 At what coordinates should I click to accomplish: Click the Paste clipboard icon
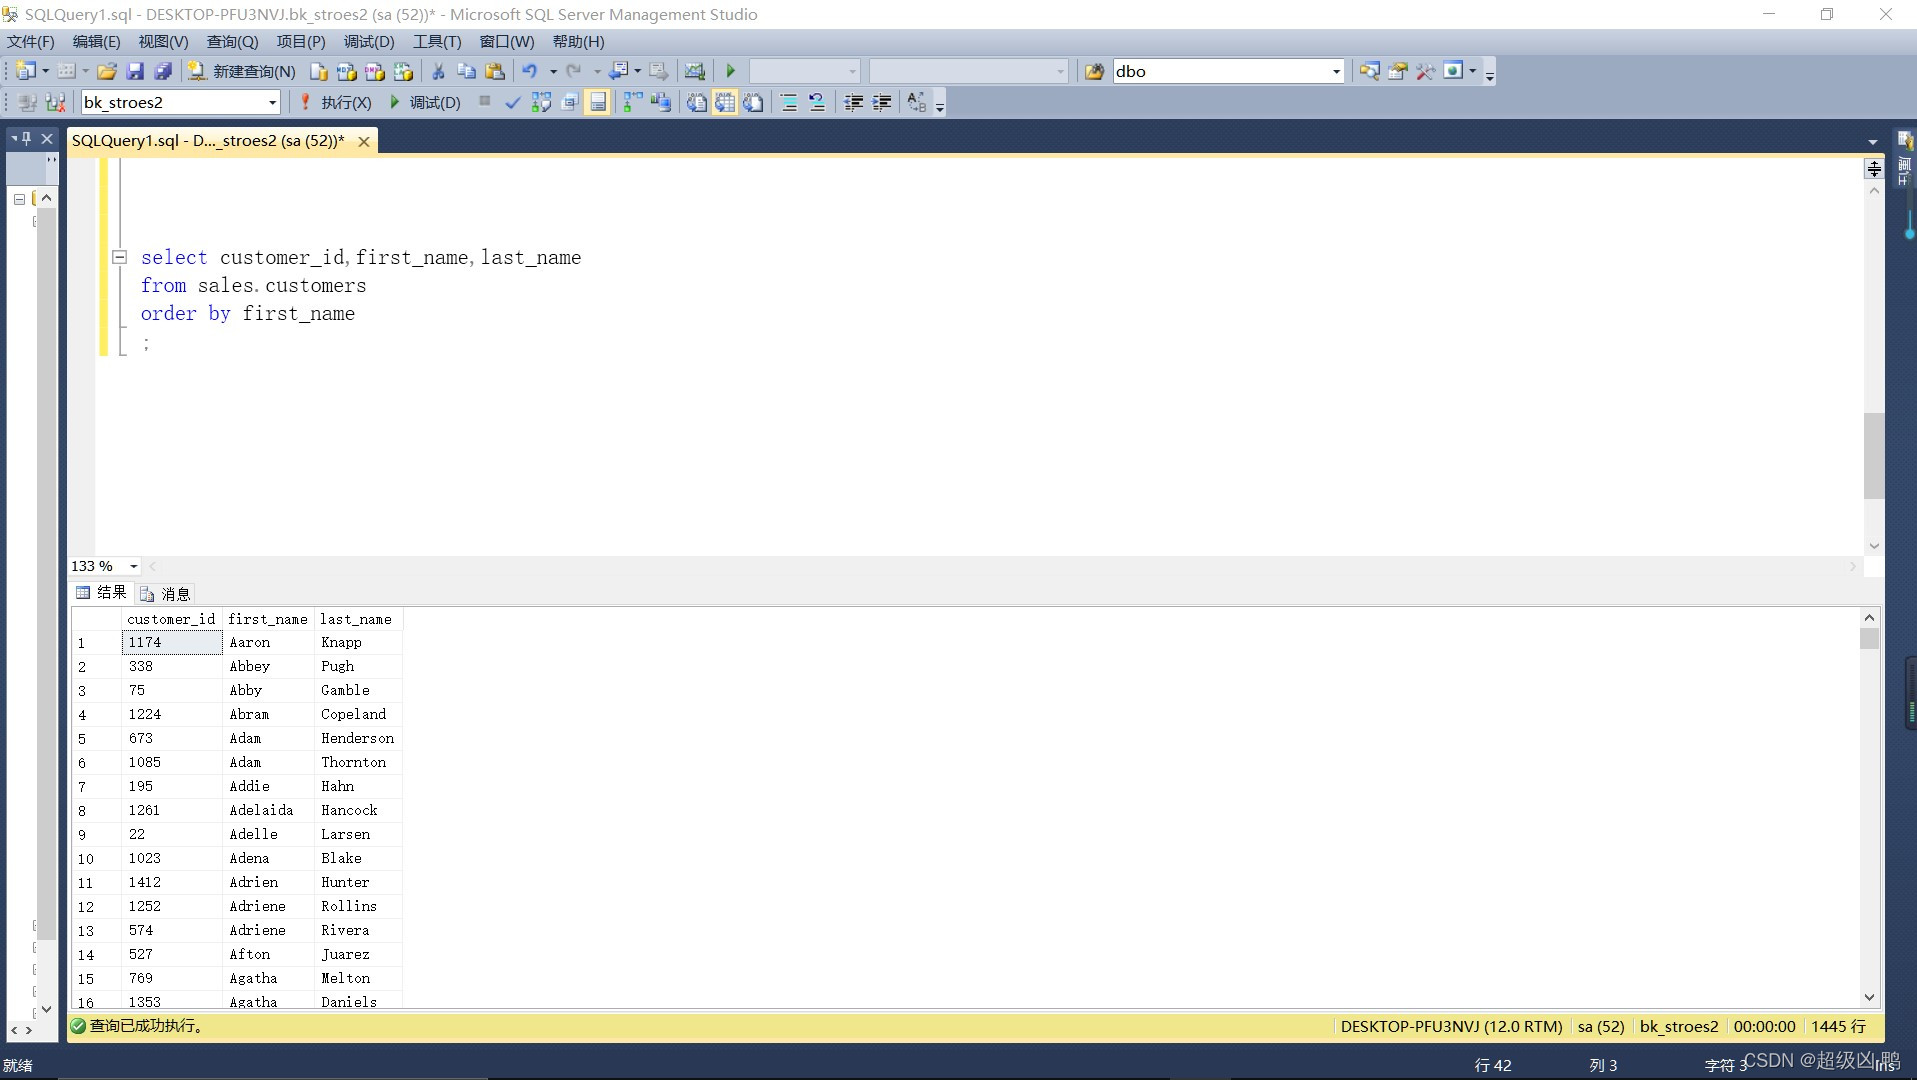(494, 71)
